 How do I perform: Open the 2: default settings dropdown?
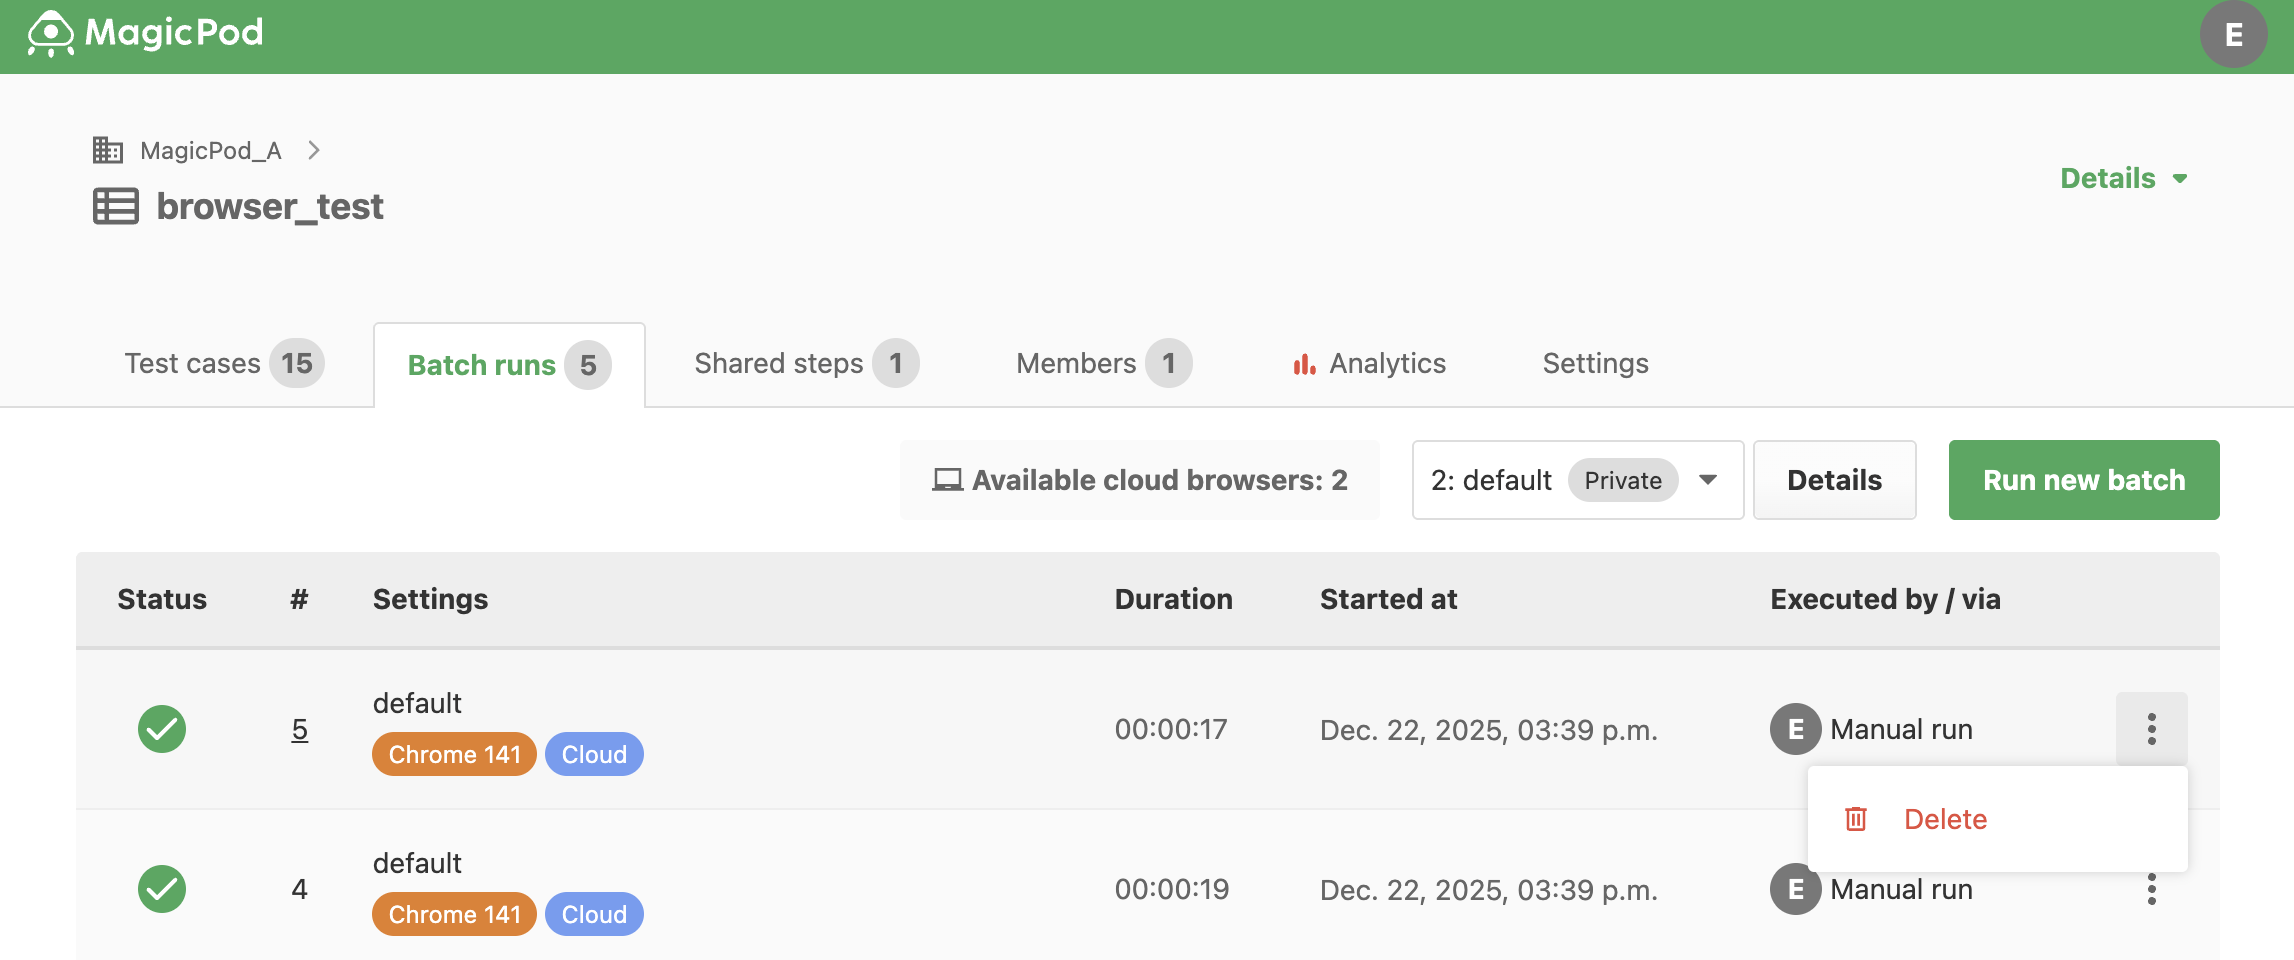1578,480
